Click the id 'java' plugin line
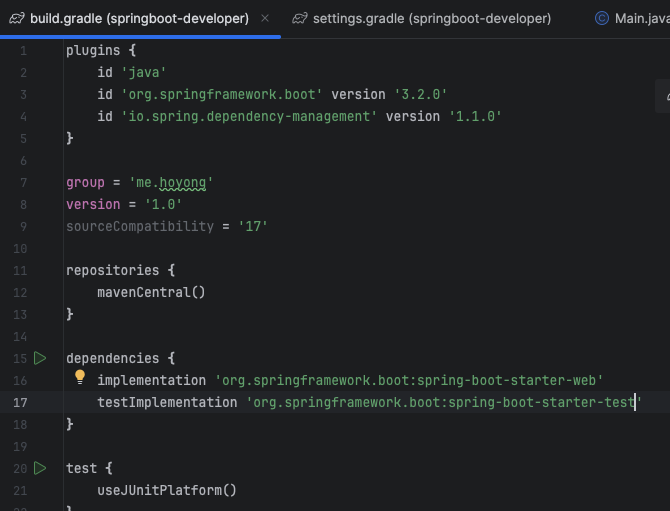The height and width of the screenshot is (511, 670). (132, 72)
